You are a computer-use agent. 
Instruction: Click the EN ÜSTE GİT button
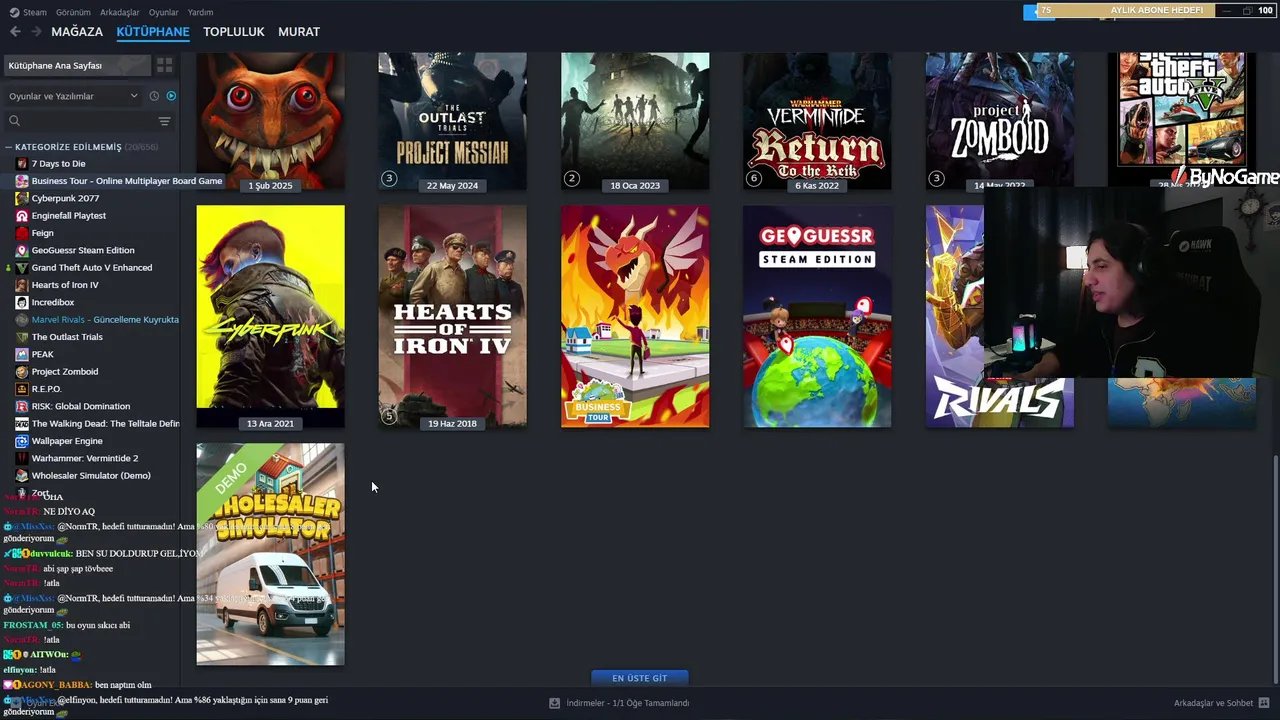[640, 678]
